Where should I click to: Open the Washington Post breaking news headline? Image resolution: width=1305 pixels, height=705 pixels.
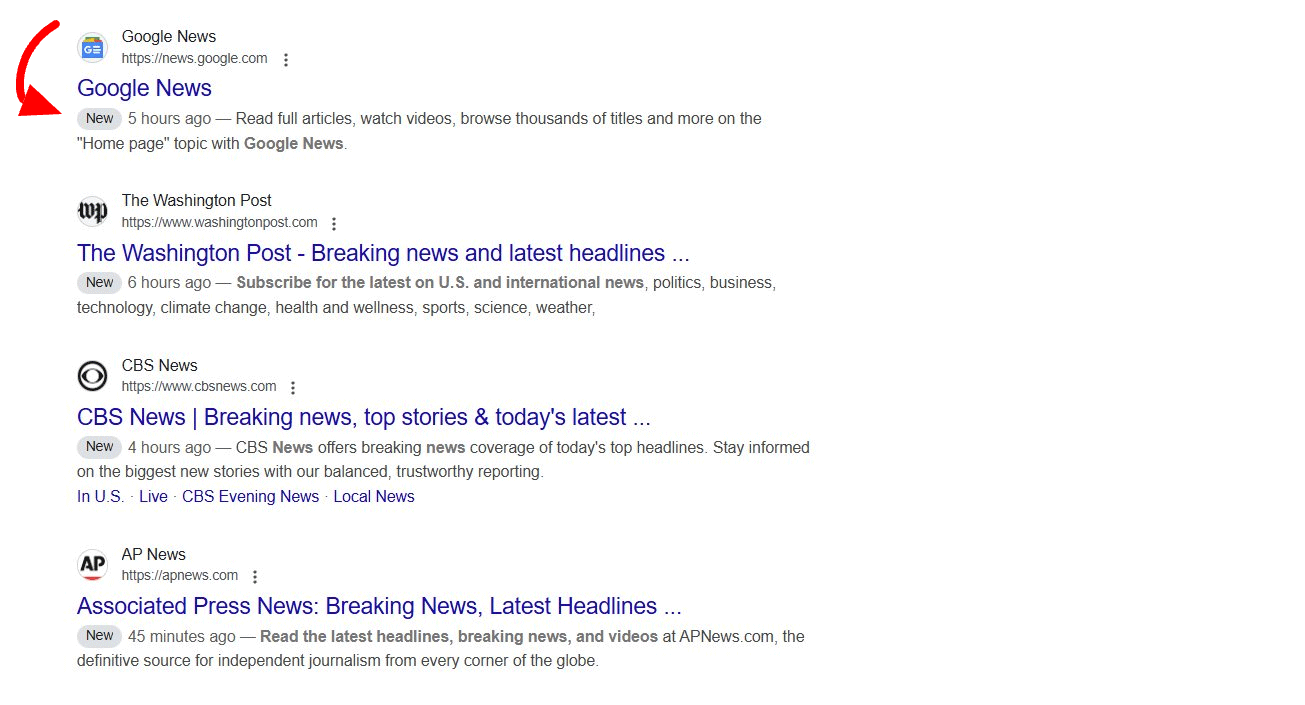point(383,253)
